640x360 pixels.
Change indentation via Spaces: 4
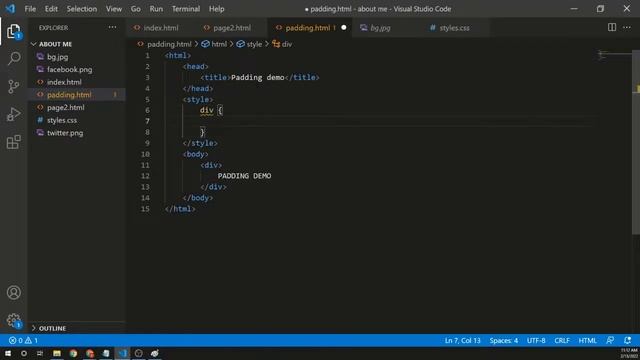click(x=504, y=340)
